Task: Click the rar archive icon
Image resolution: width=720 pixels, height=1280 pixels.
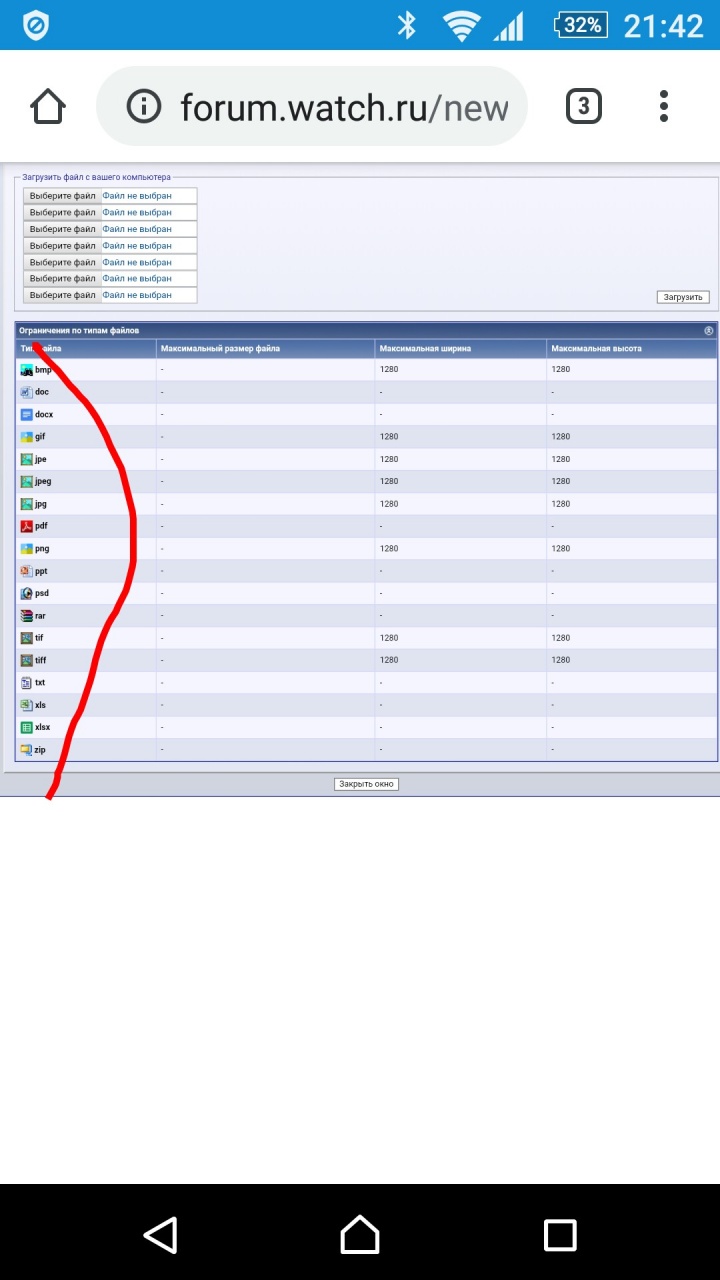Action: tap(27, 616)
